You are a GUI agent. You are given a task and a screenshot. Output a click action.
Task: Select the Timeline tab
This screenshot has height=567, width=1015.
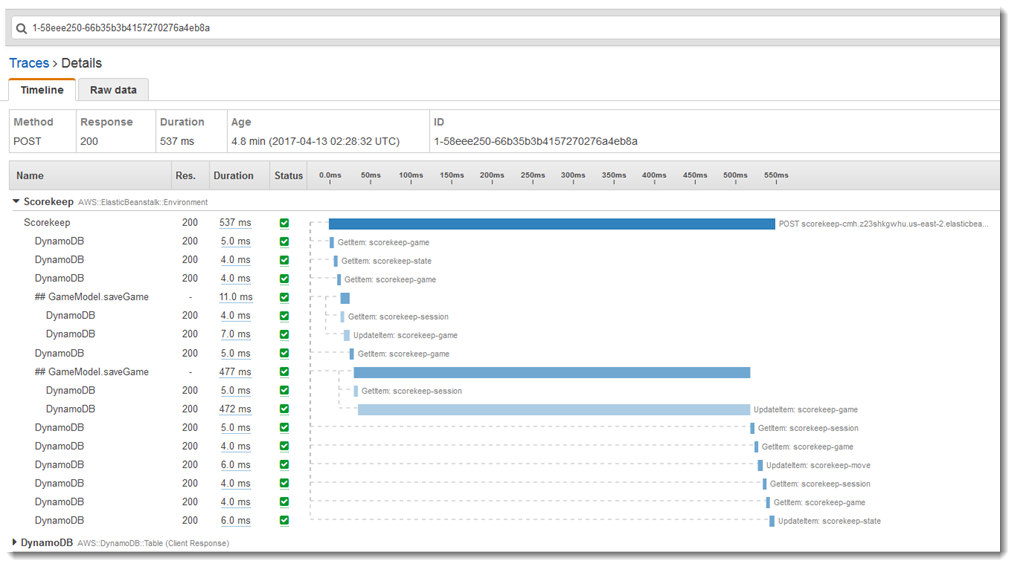(x=42, y=90)
